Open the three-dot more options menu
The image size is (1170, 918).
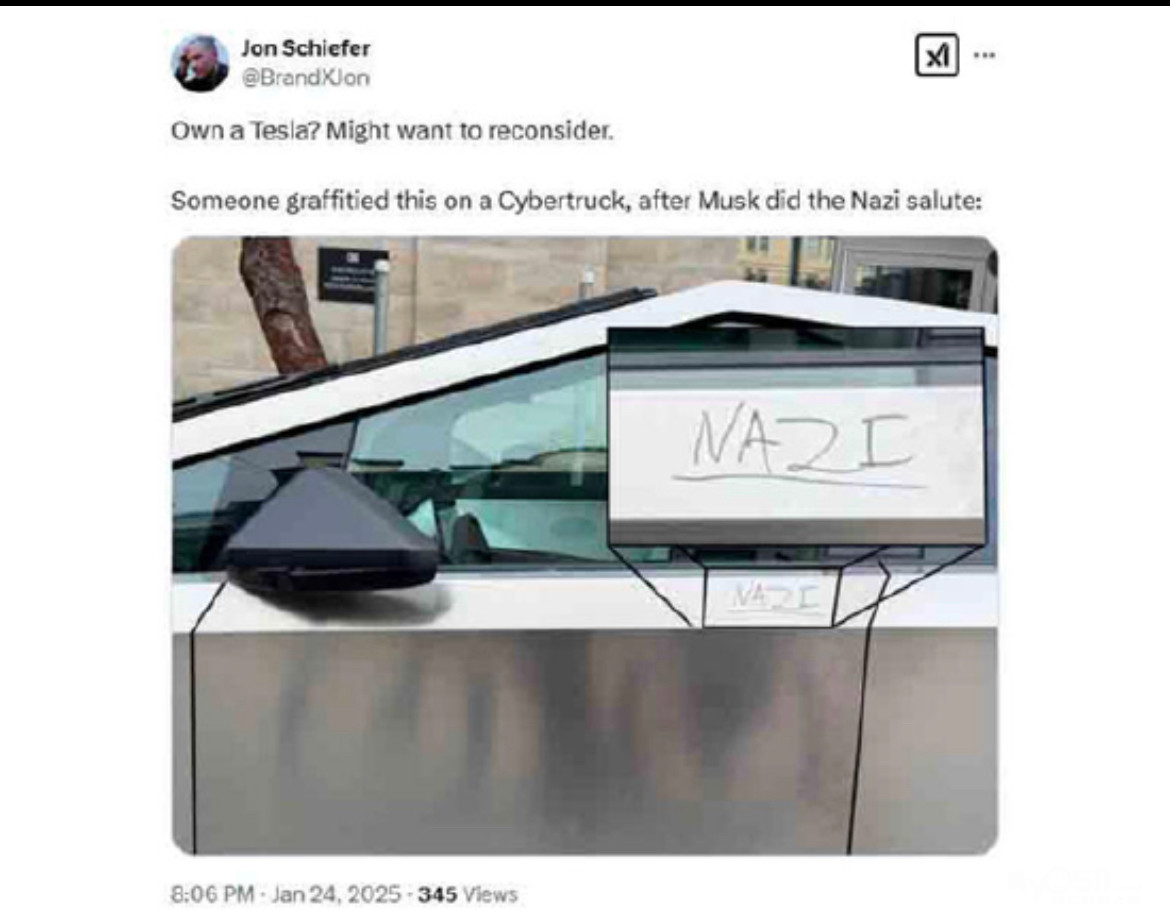(984, 54)
